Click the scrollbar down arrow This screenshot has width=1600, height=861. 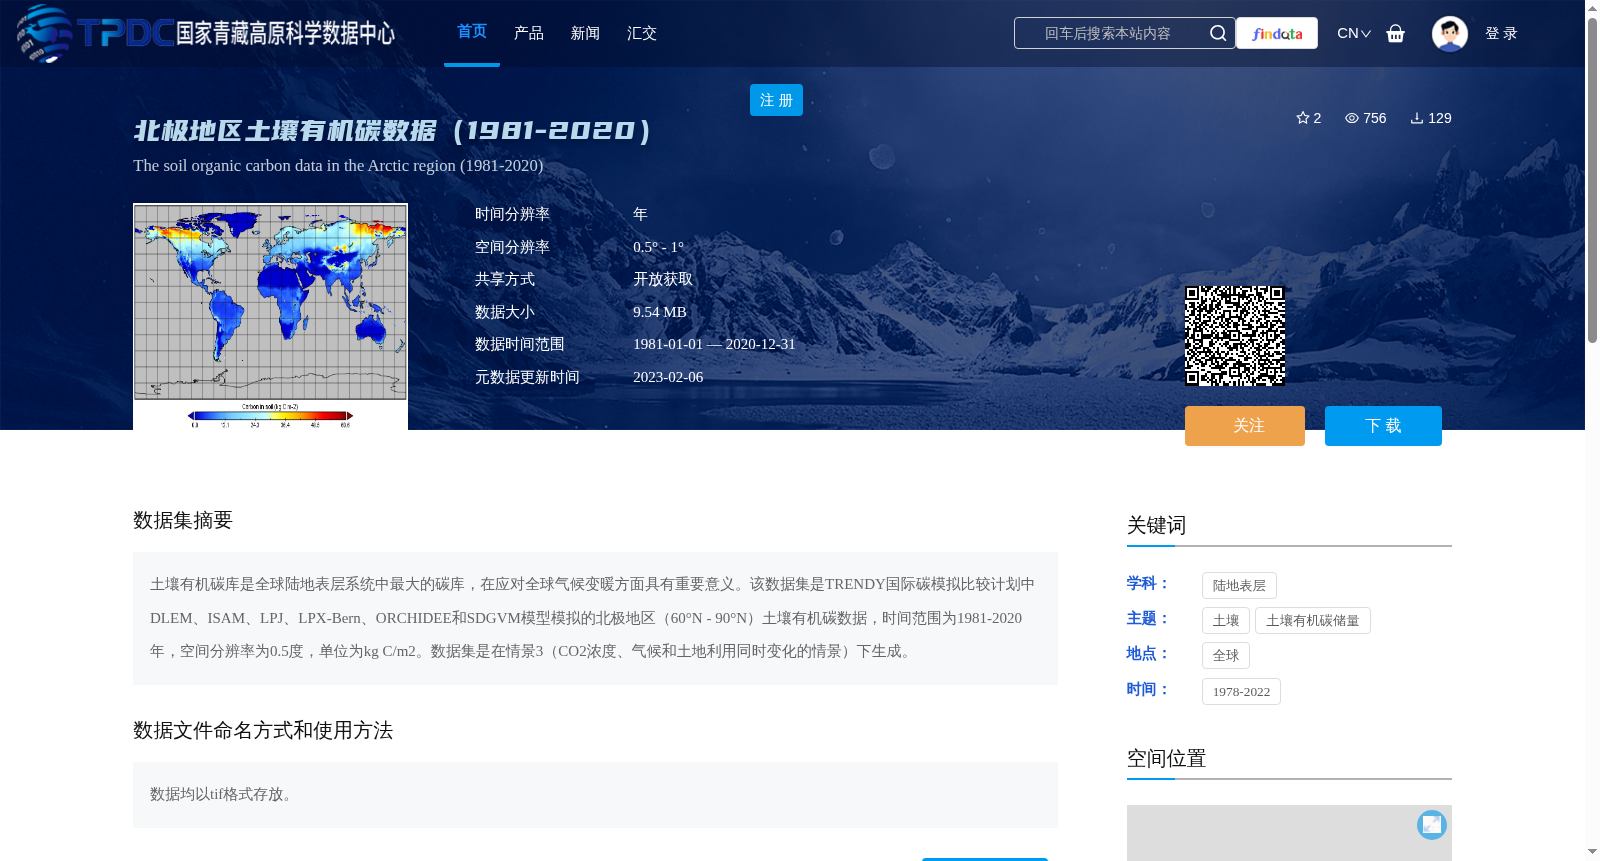[1592, 852]
